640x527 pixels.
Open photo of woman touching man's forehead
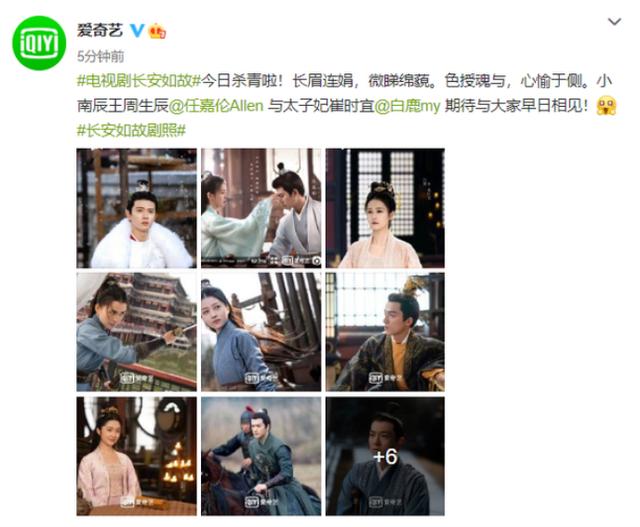261,208
